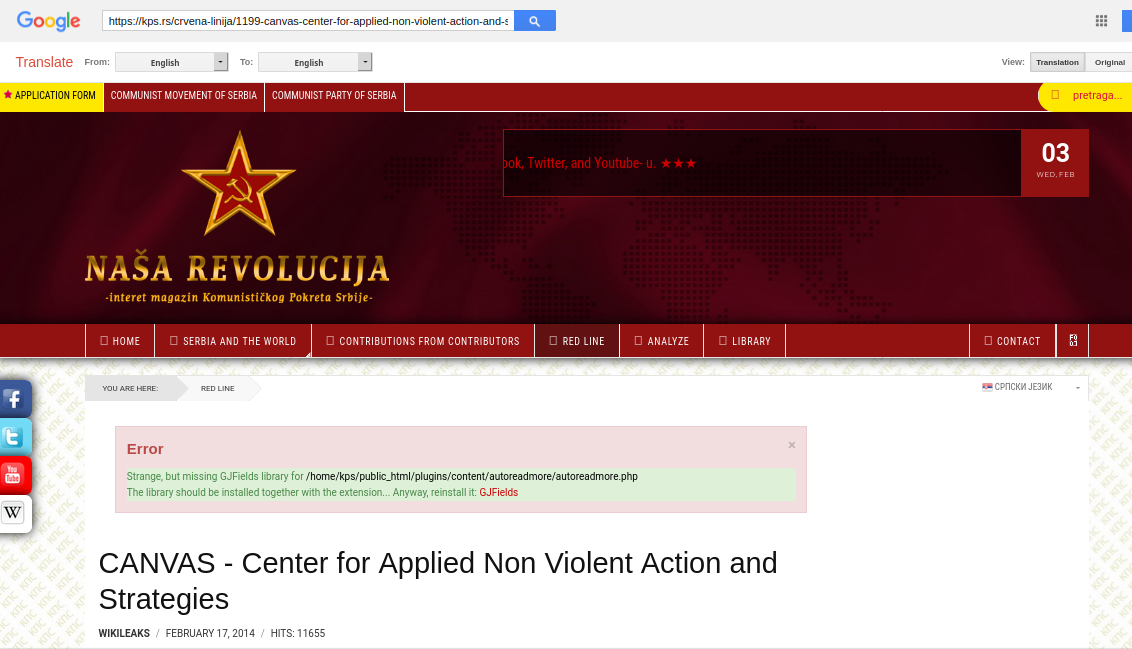Open the Contact menu item
Viewport: 1132px width, 649px height.
click(1012, 341)
